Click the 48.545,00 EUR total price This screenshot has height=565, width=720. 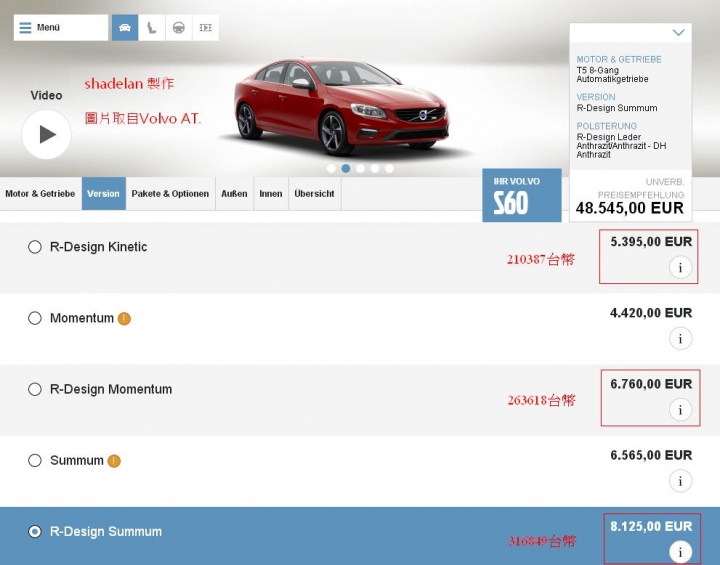pyautogui.click(x=630, y=208)
